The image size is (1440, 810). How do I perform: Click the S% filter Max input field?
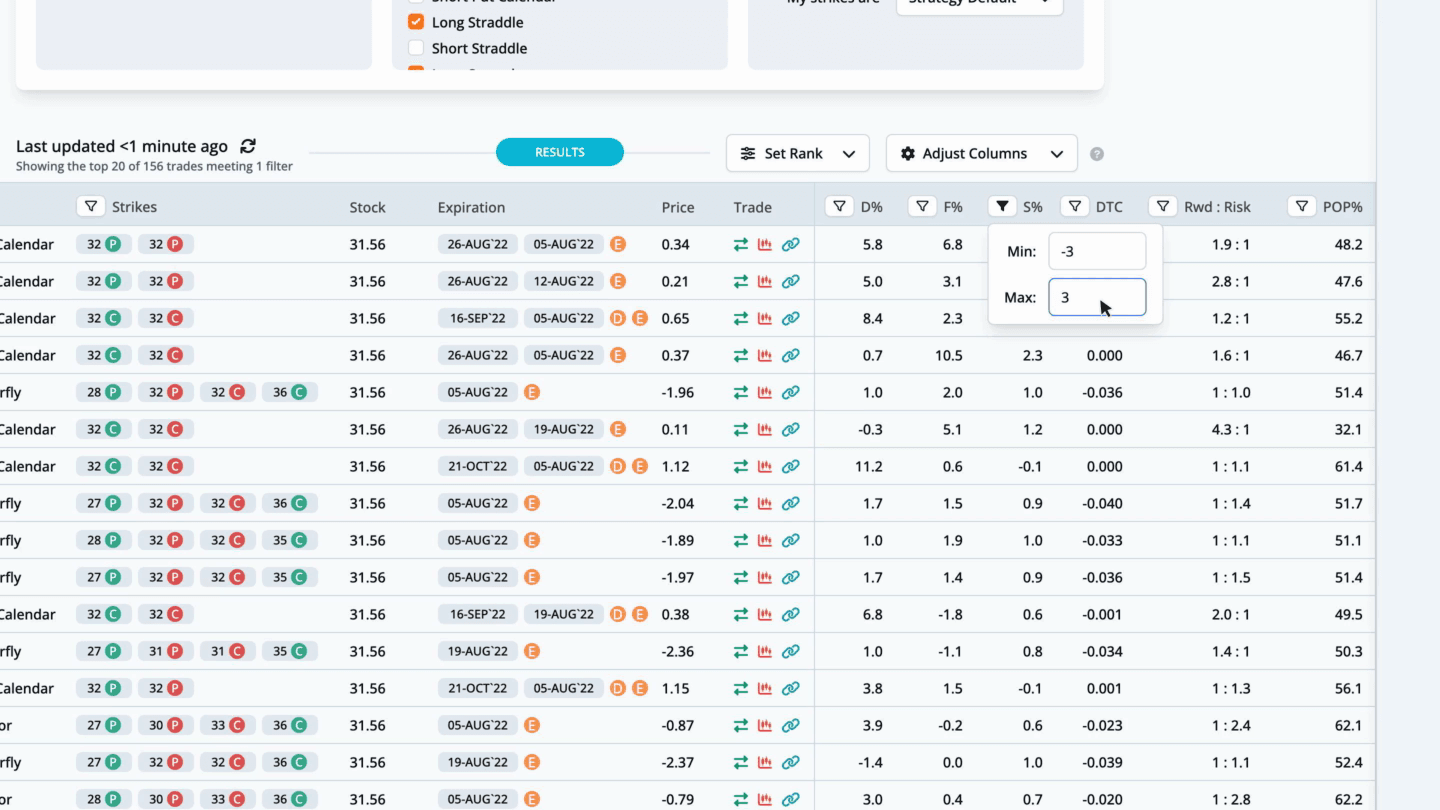1097,297
